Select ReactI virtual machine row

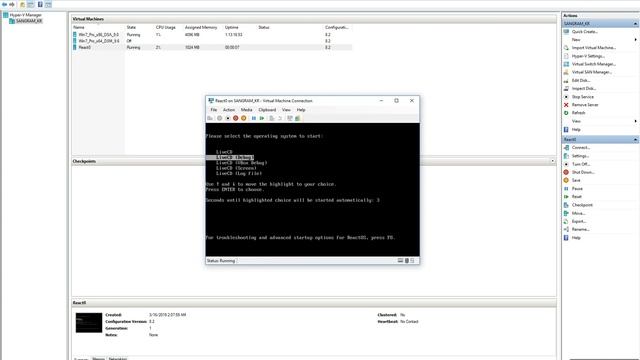click(212, 47)
